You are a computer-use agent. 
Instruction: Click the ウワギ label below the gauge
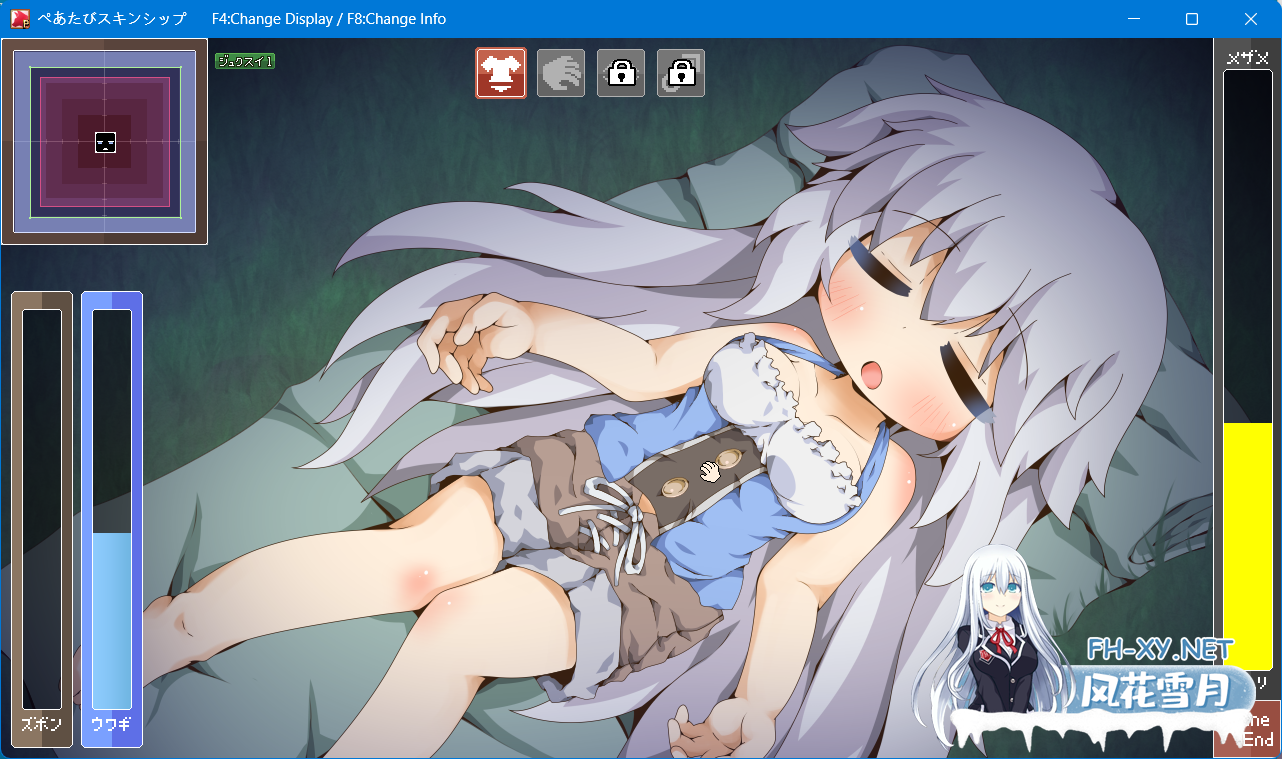tap(112, 723)
